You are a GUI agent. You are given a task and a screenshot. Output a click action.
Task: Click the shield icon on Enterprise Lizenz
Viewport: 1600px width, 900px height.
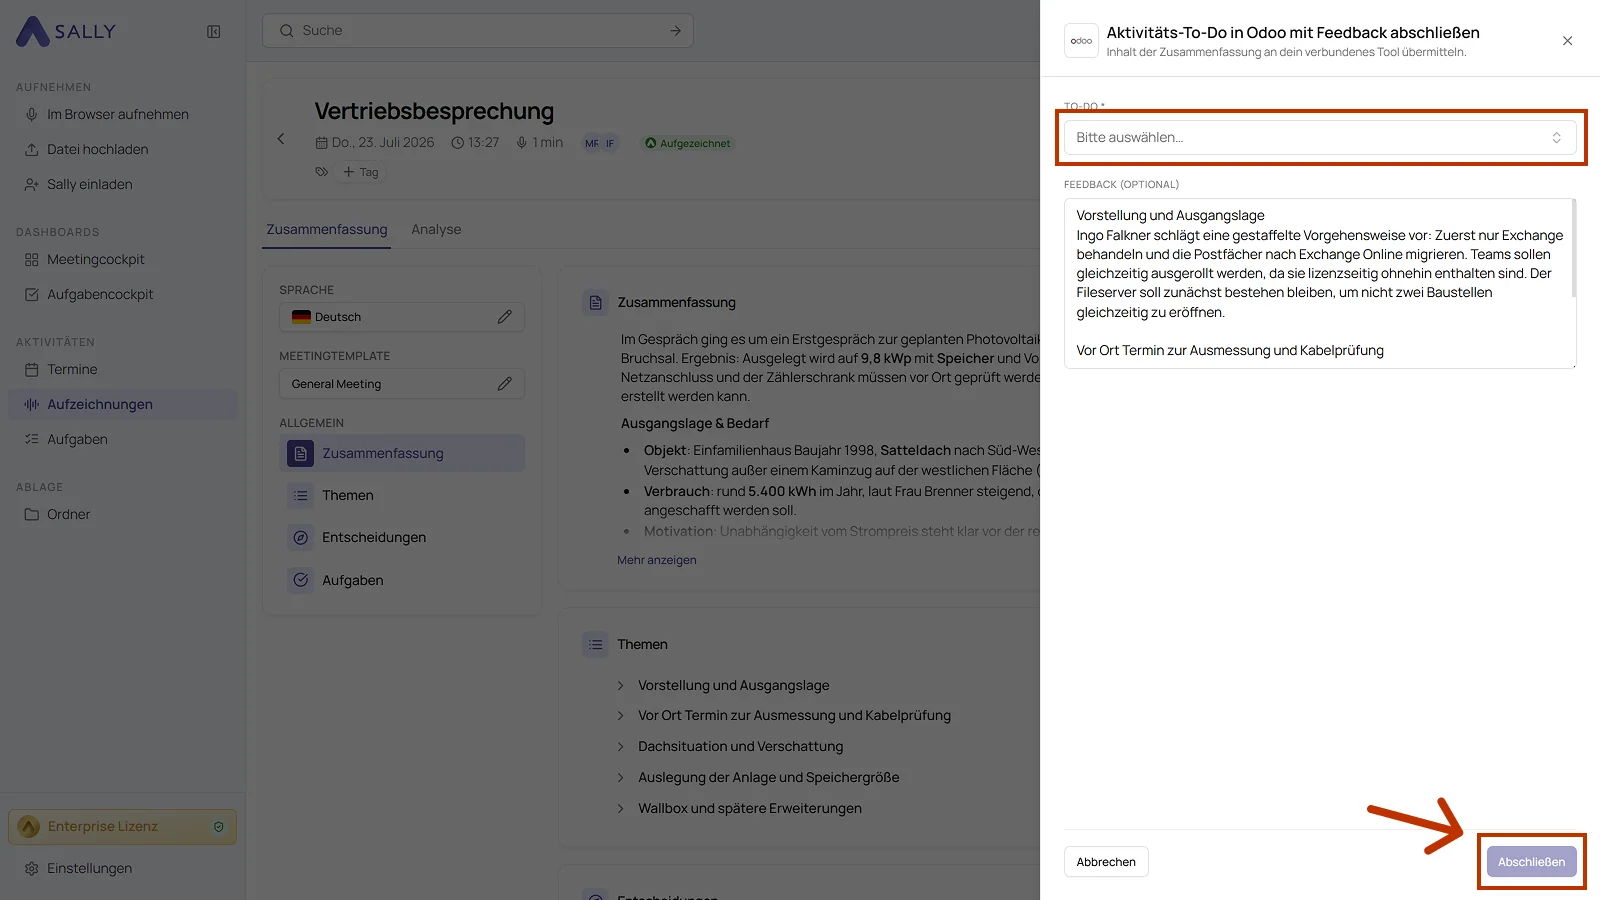(219, 827)
